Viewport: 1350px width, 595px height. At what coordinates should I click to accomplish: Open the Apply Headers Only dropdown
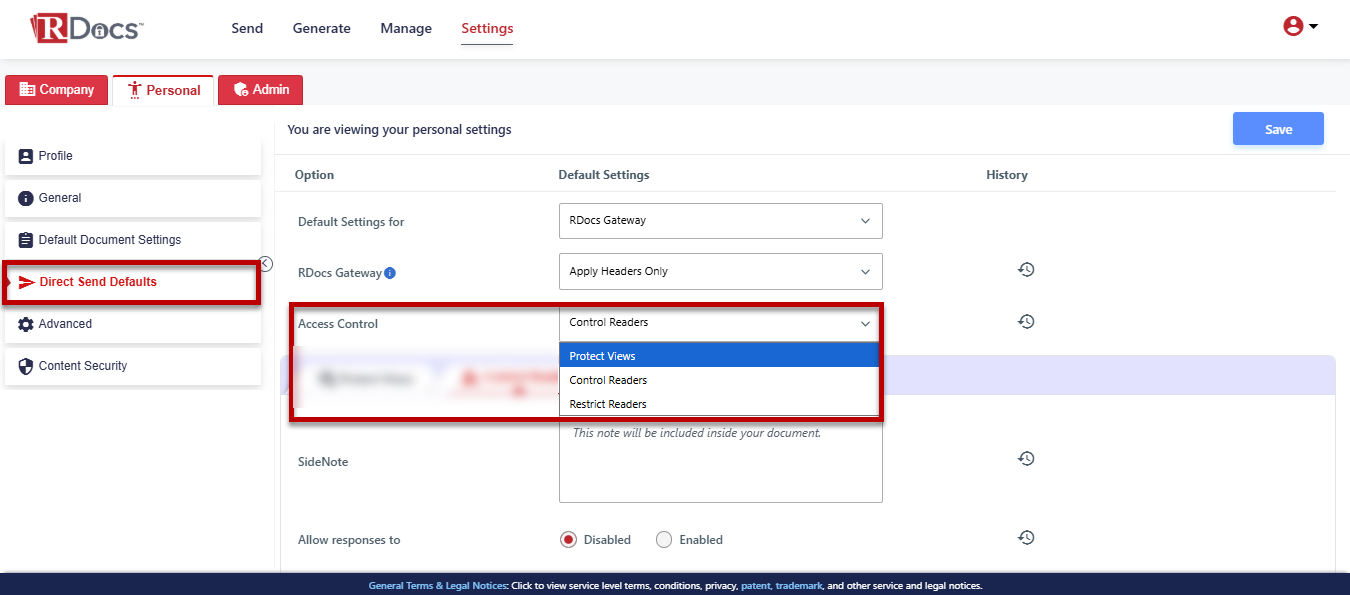coord(720,271)
